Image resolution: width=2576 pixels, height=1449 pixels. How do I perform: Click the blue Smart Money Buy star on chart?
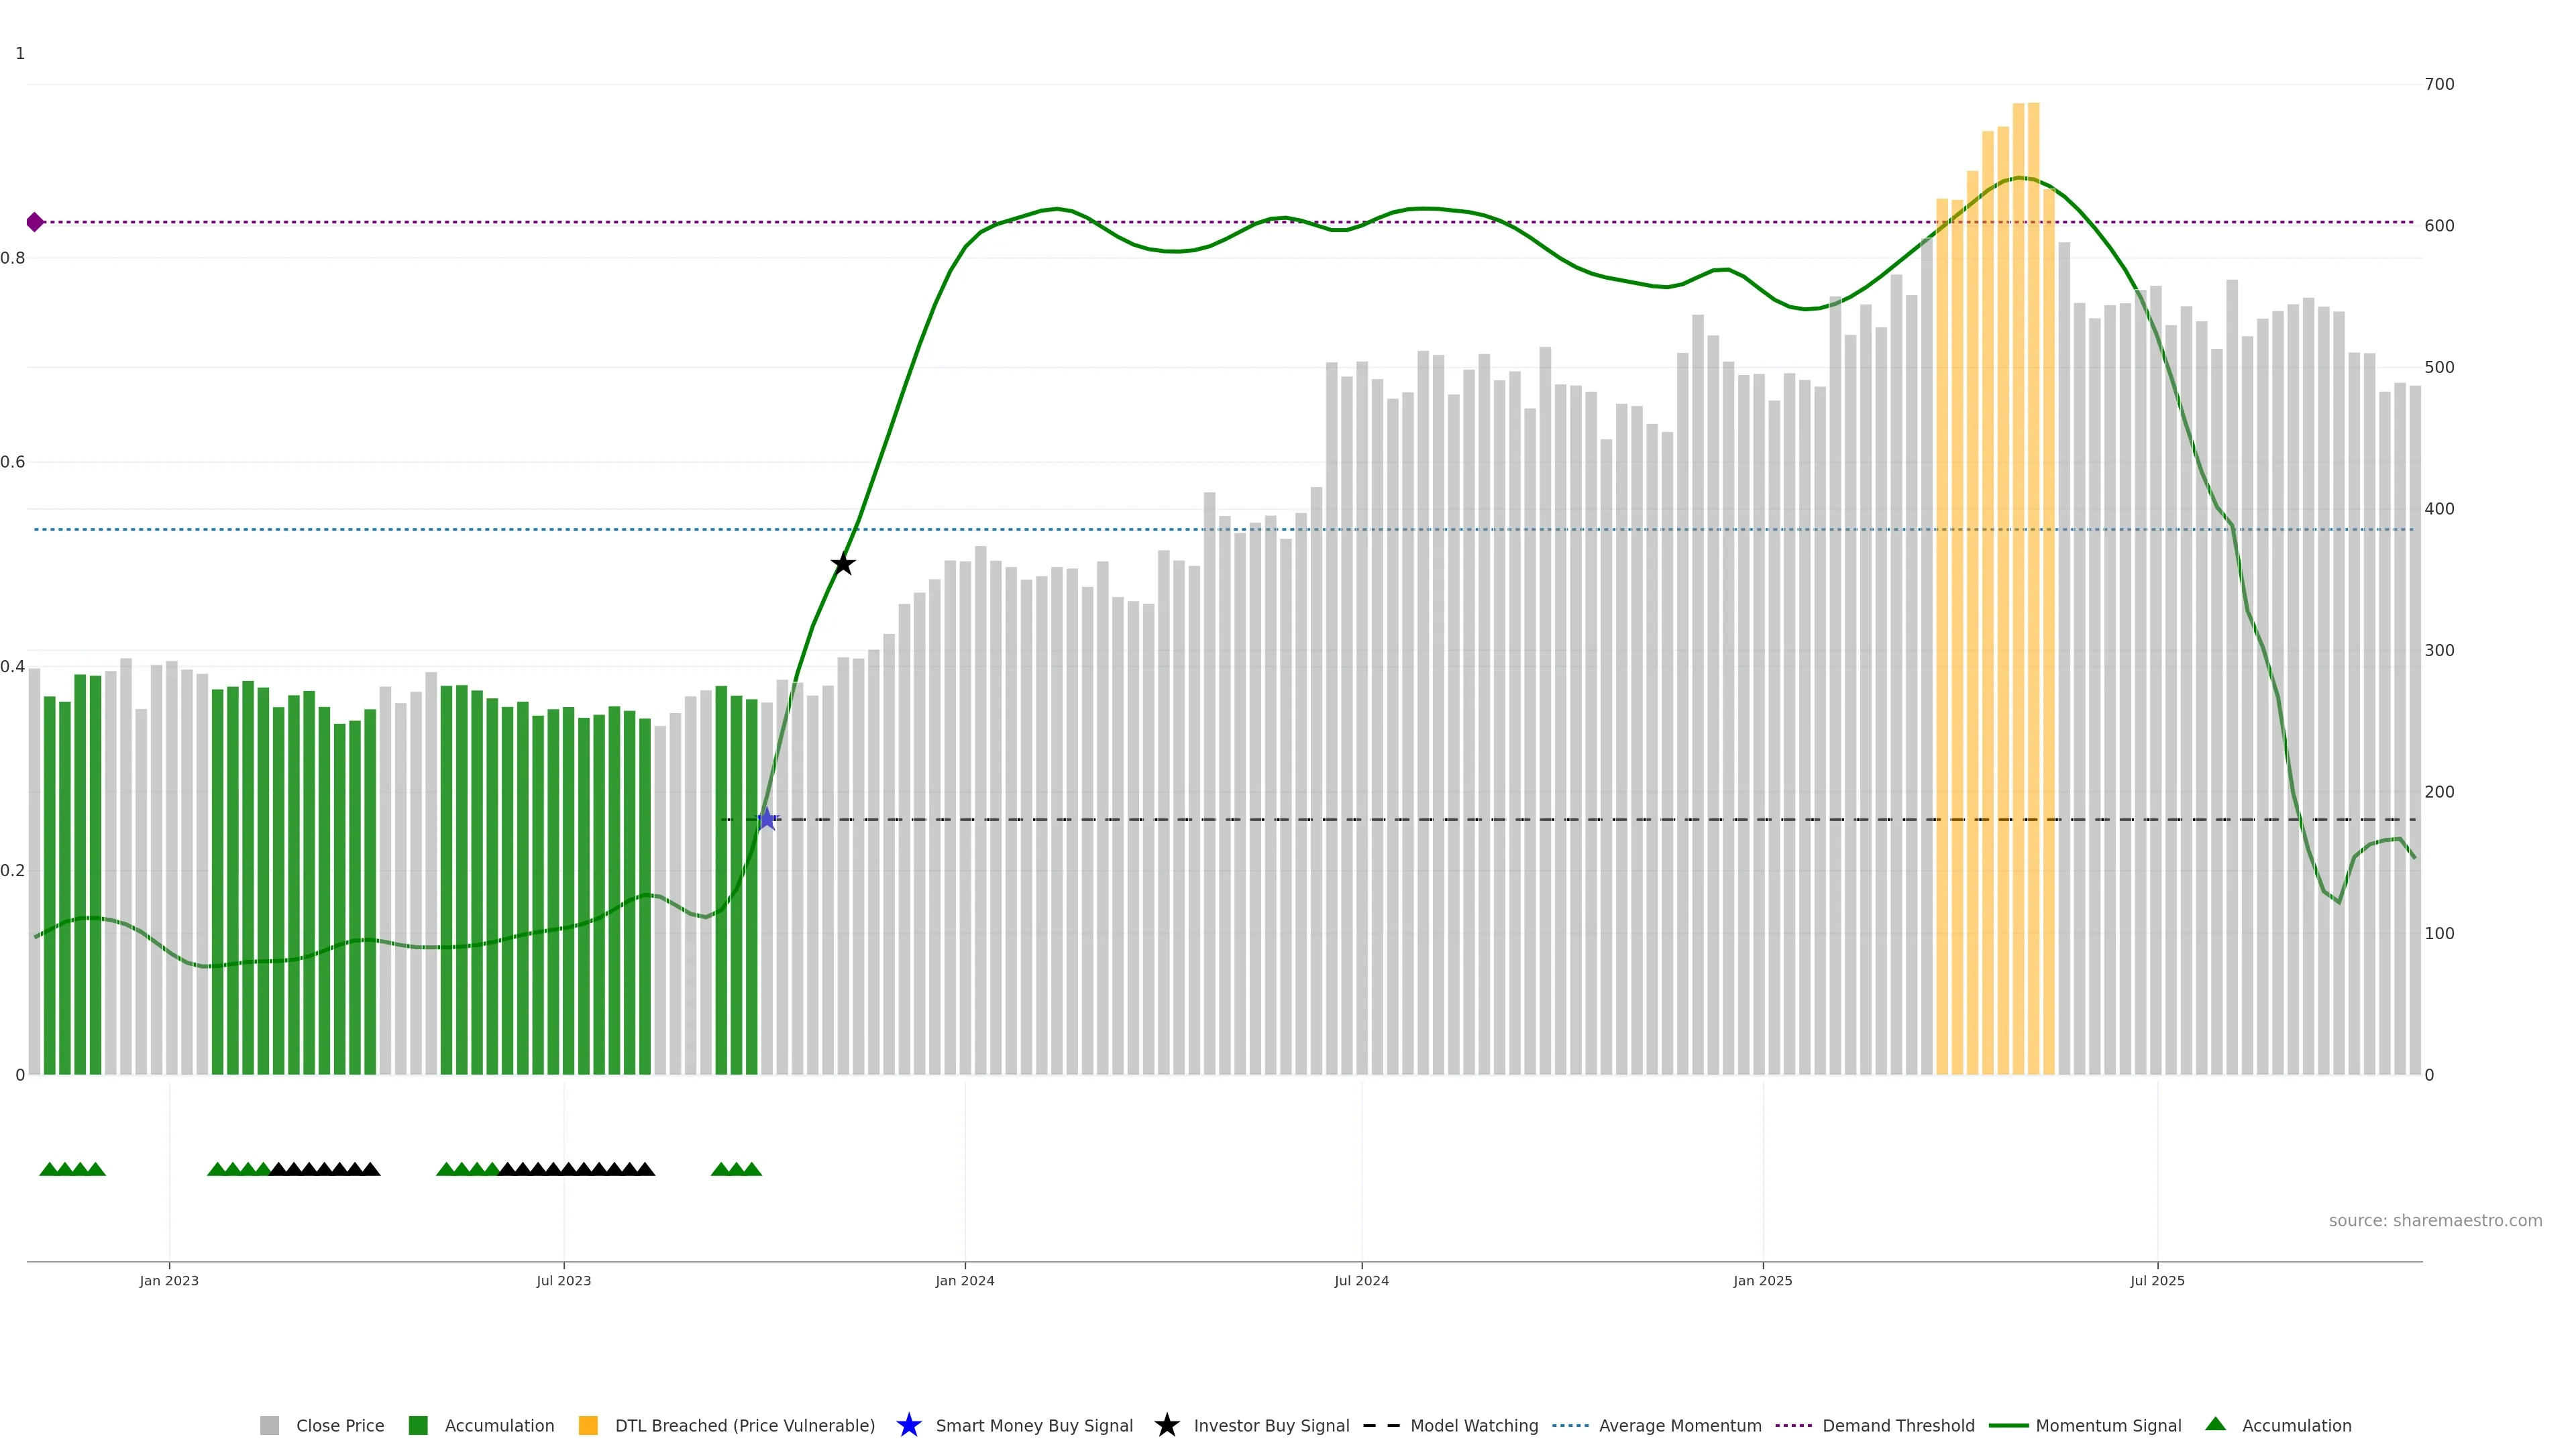tap(767, 819)
